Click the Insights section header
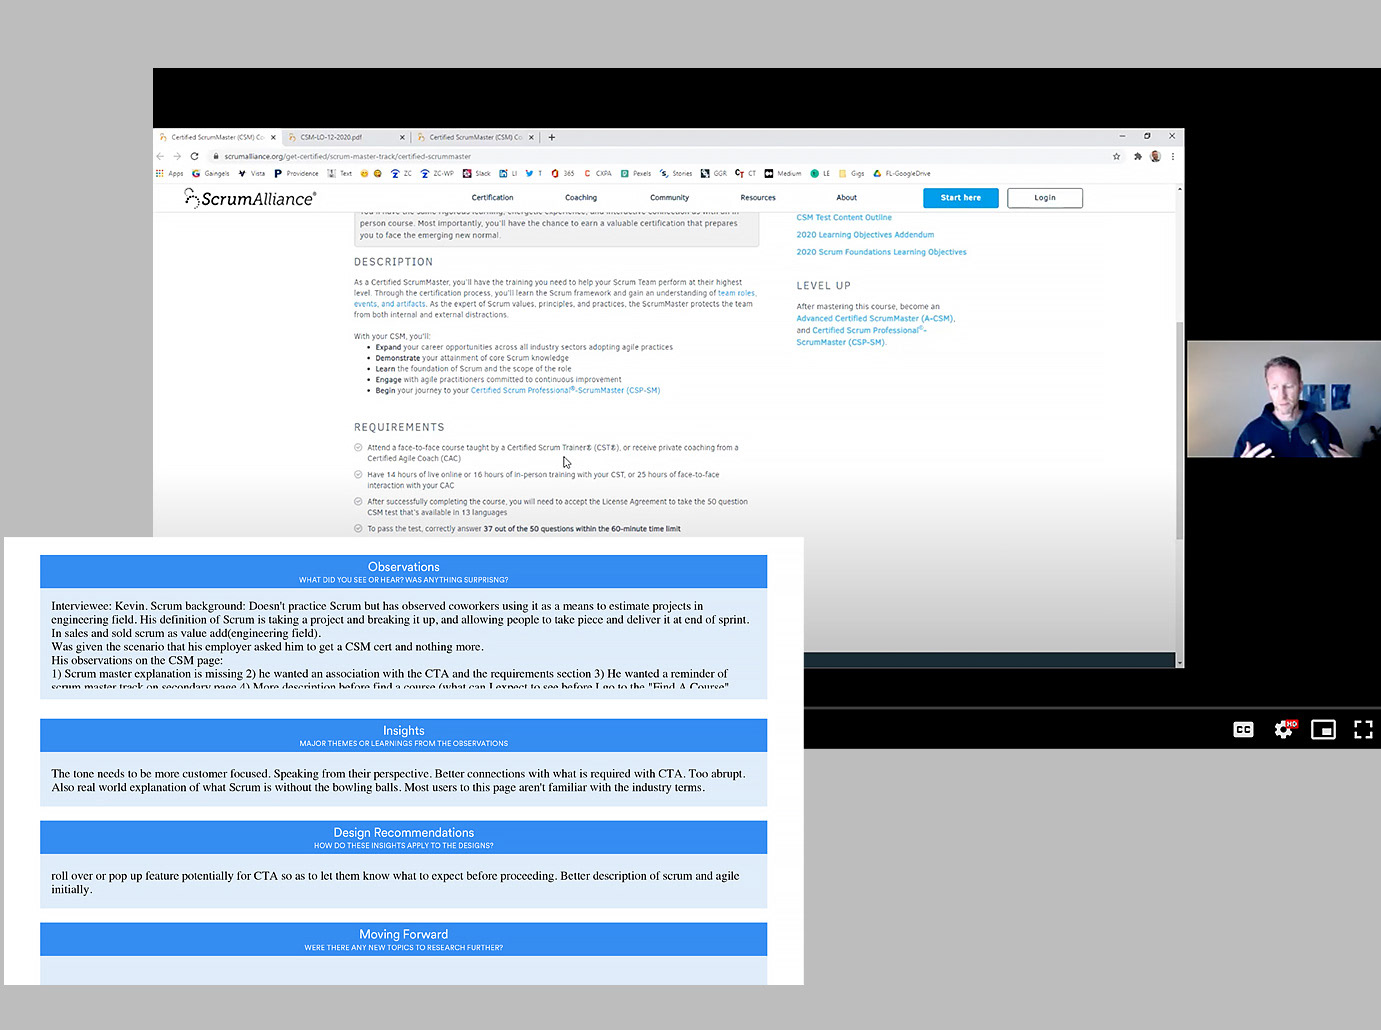The height and width of the screenshot is (1030, 1381). (x=403, y=736)
